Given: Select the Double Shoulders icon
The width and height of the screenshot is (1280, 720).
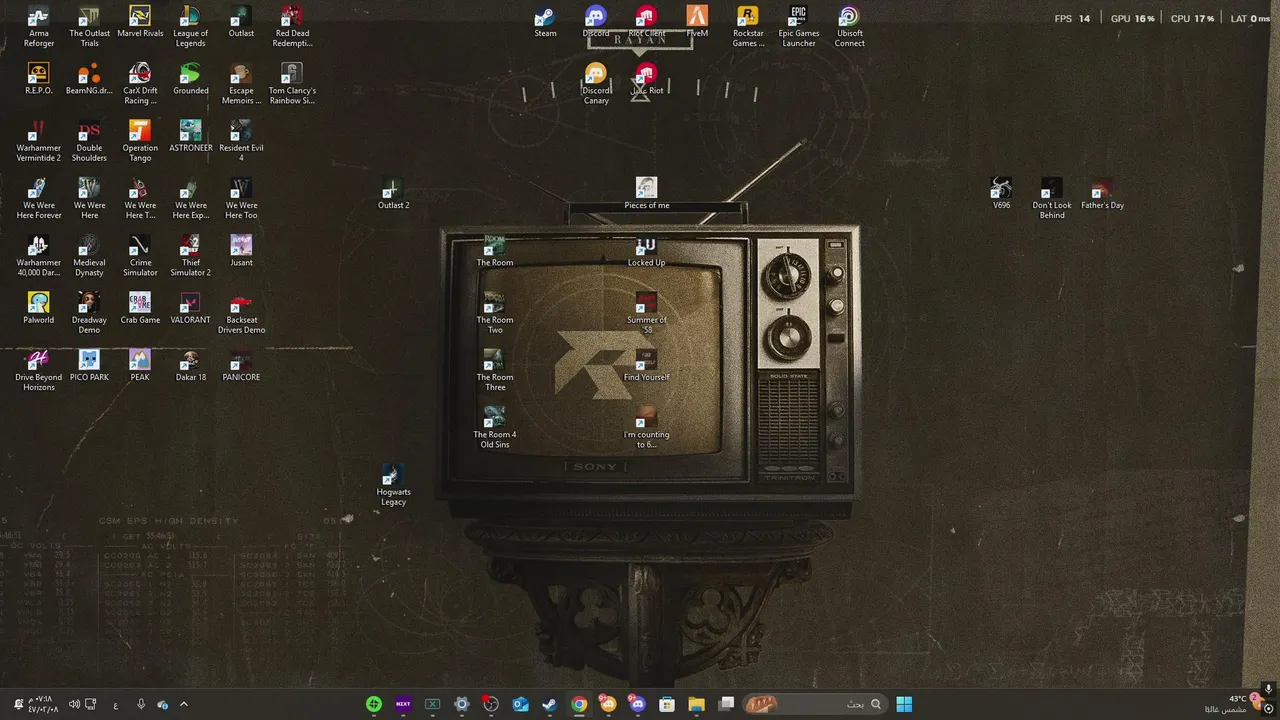Looking at the screenshot, I should pyautogui.click(x=89, y=142).
